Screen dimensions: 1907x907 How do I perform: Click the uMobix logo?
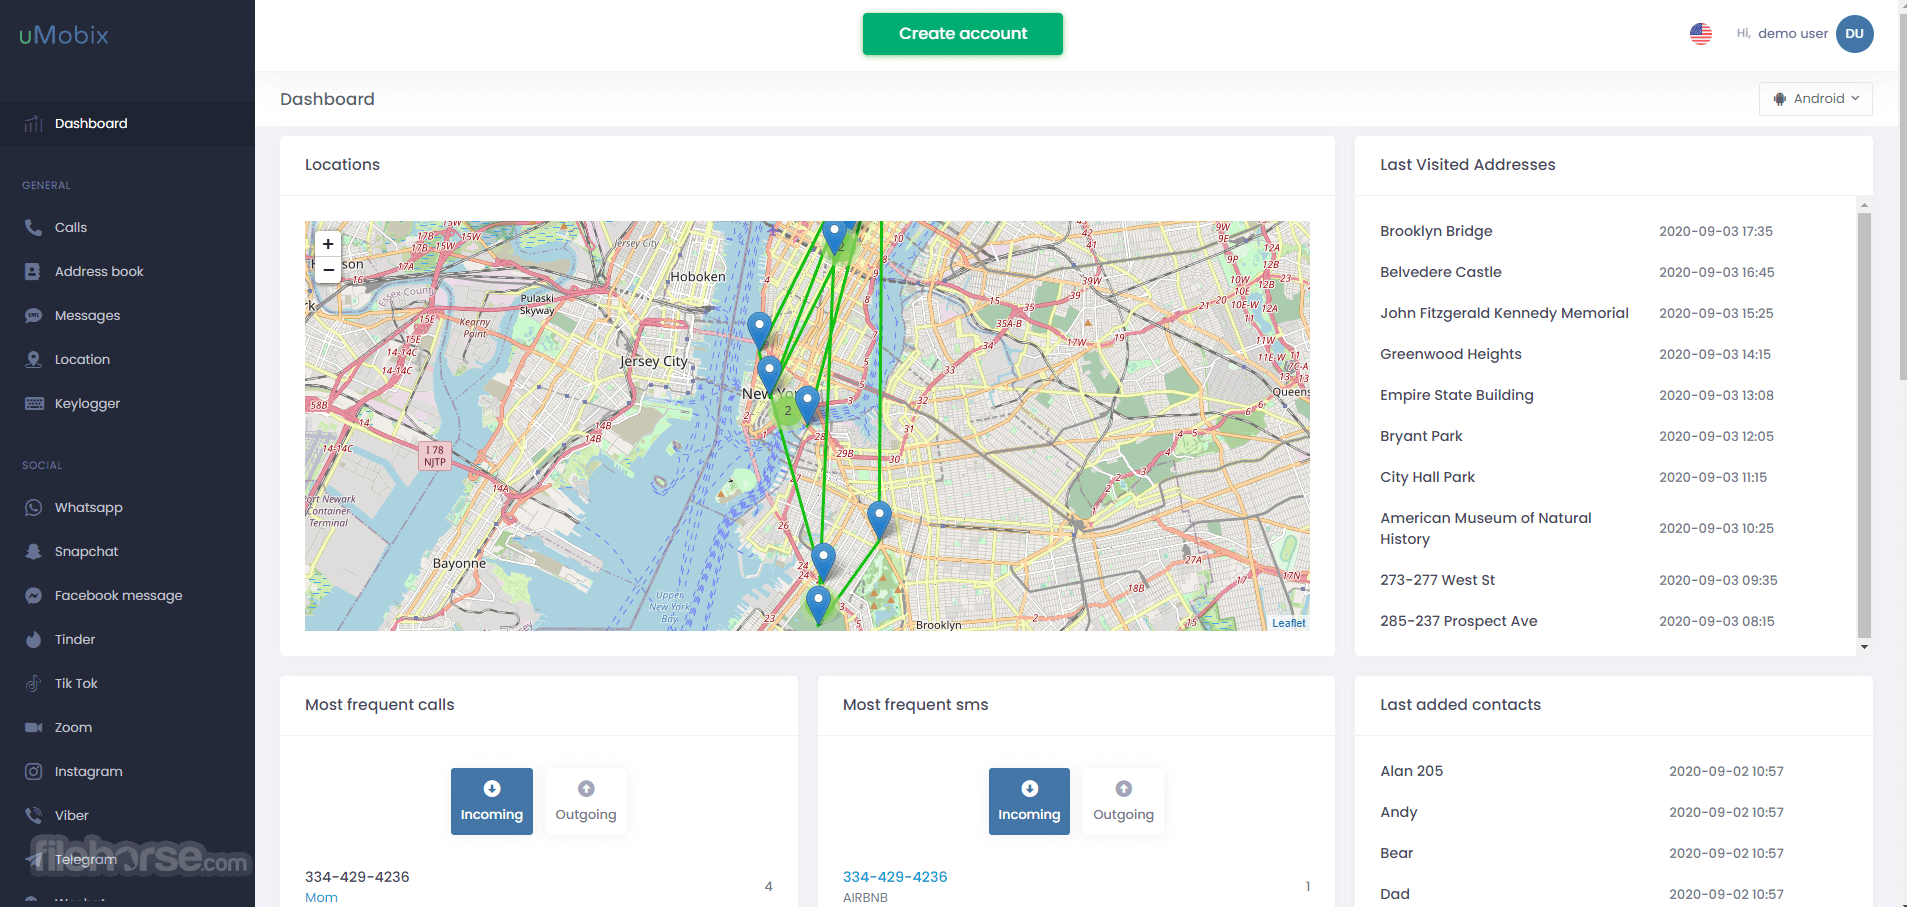coord(64,35)
